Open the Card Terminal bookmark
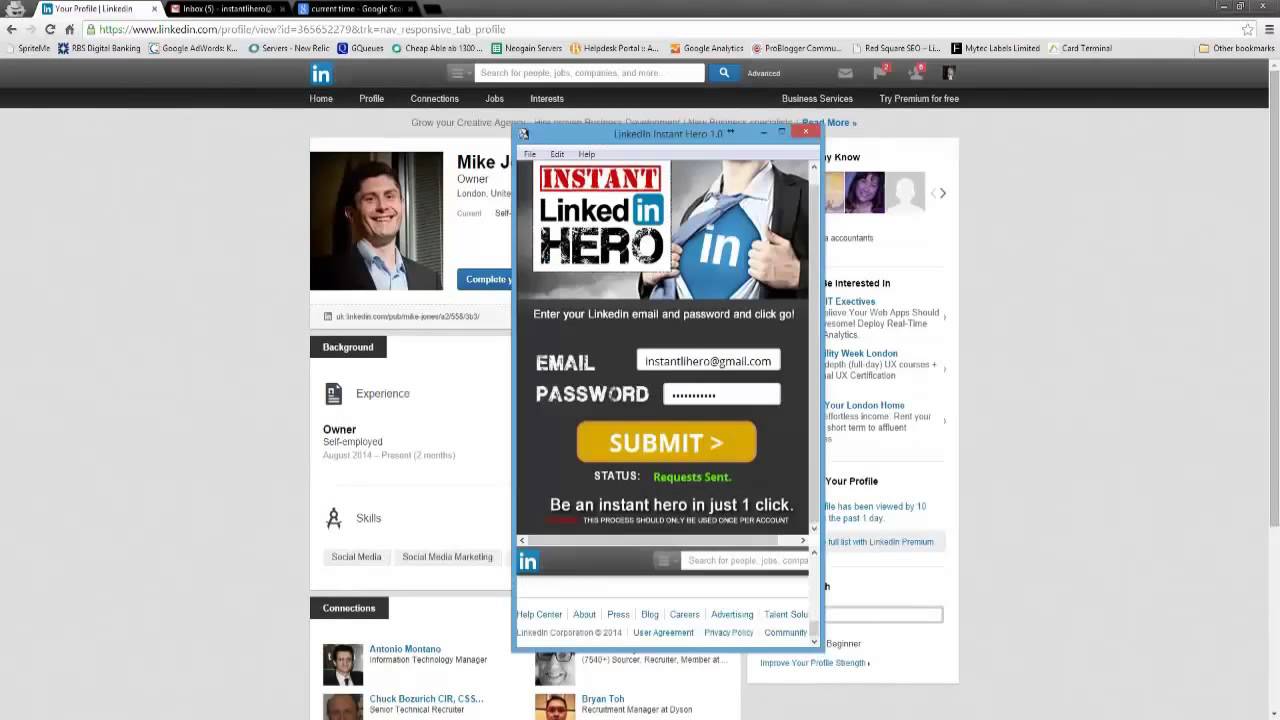The width and height of the screenshot is (1280, 720). click(x=1079, y=48)
